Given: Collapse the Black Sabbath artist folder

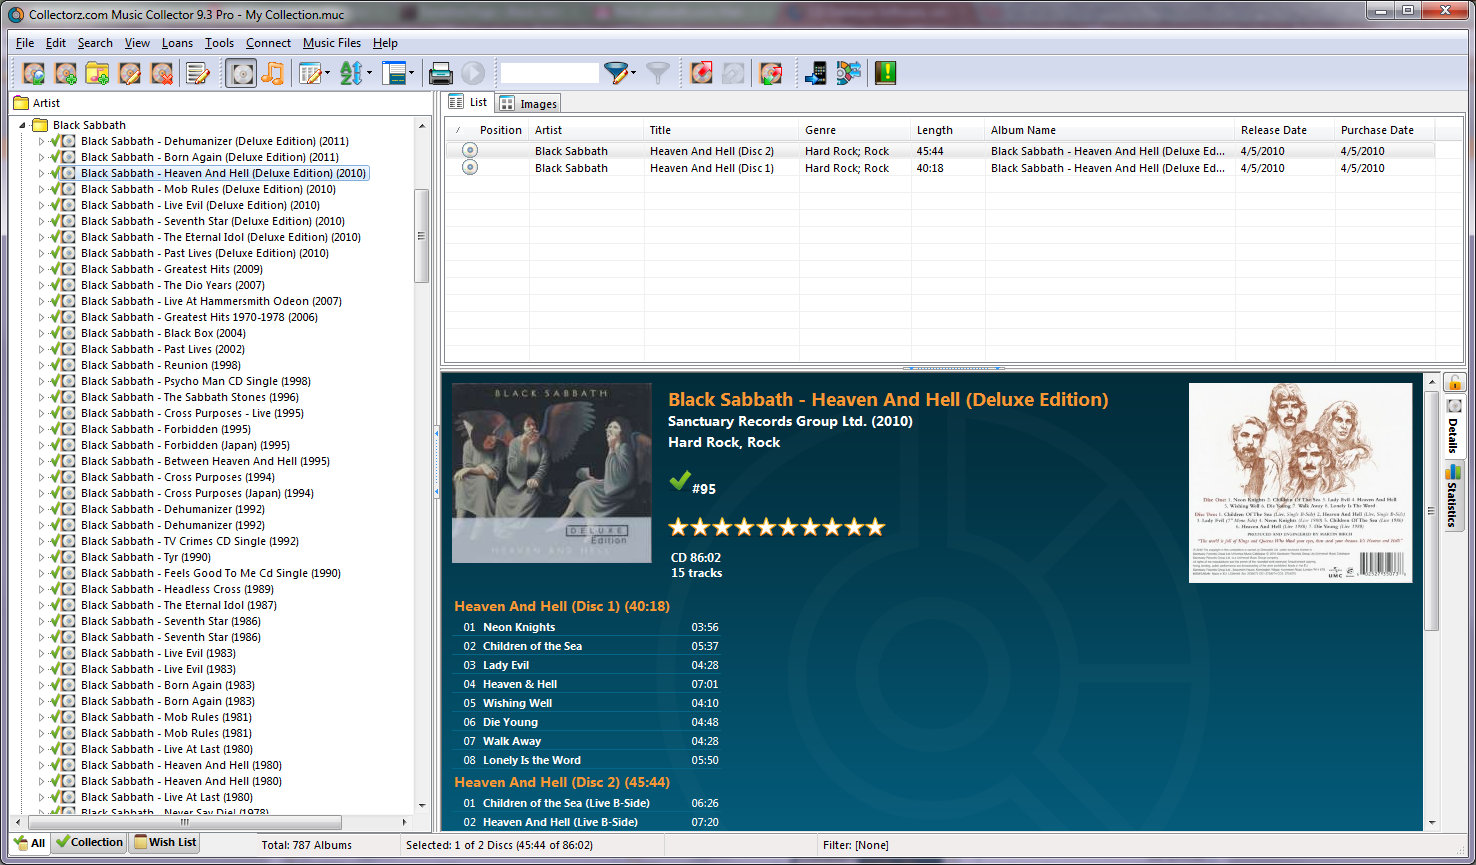Looking at the screenshot, I should (22, 126).
